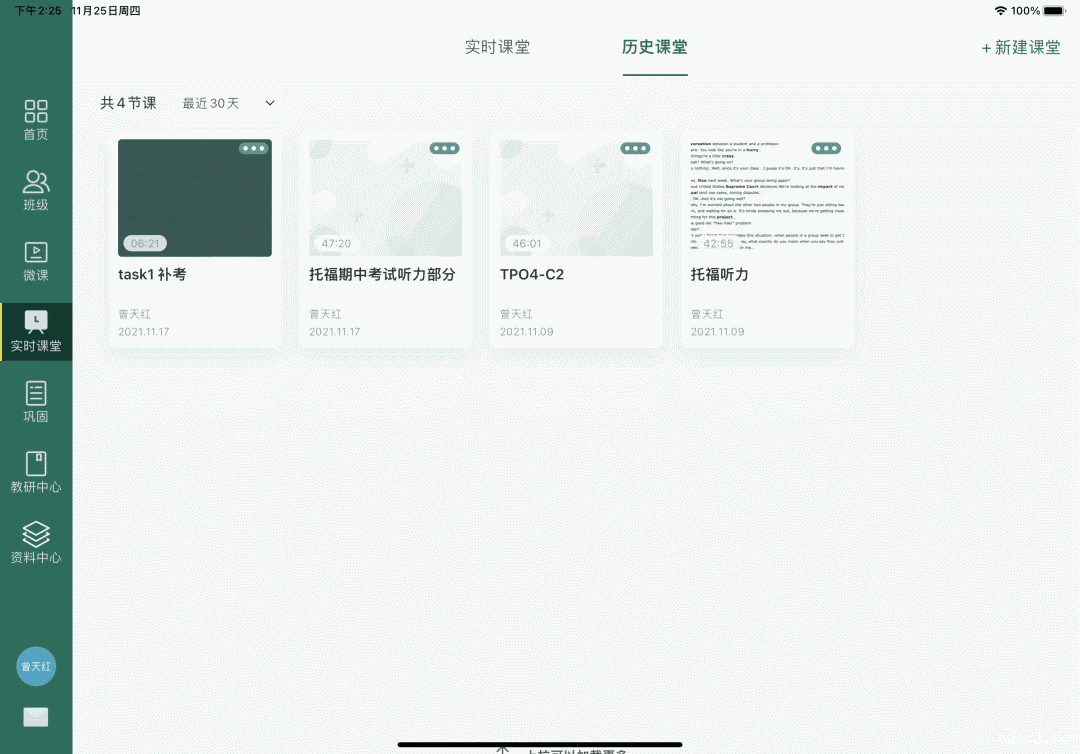Click the 实时课堂 sidebar icon
The image size is (1080, 754).
pyautogui.click(x=36, y=330)
